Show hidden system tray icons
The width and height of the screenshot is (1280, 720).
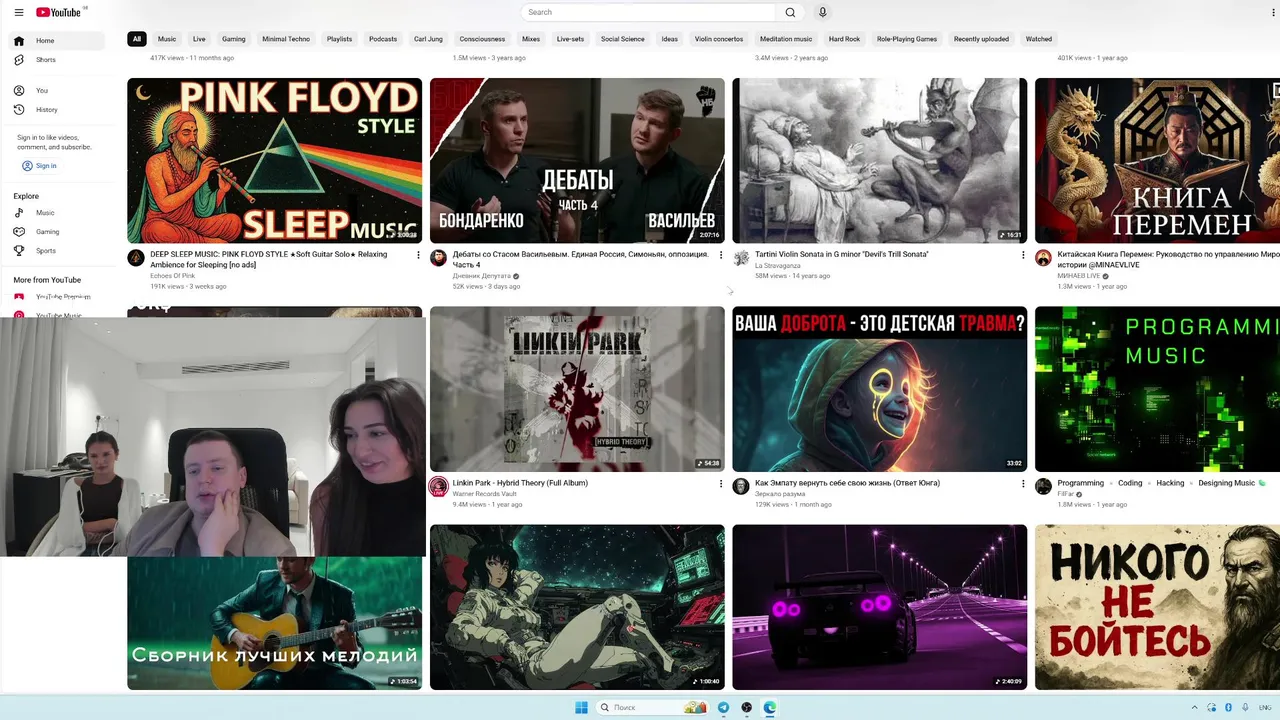[x=1196, y=707]
